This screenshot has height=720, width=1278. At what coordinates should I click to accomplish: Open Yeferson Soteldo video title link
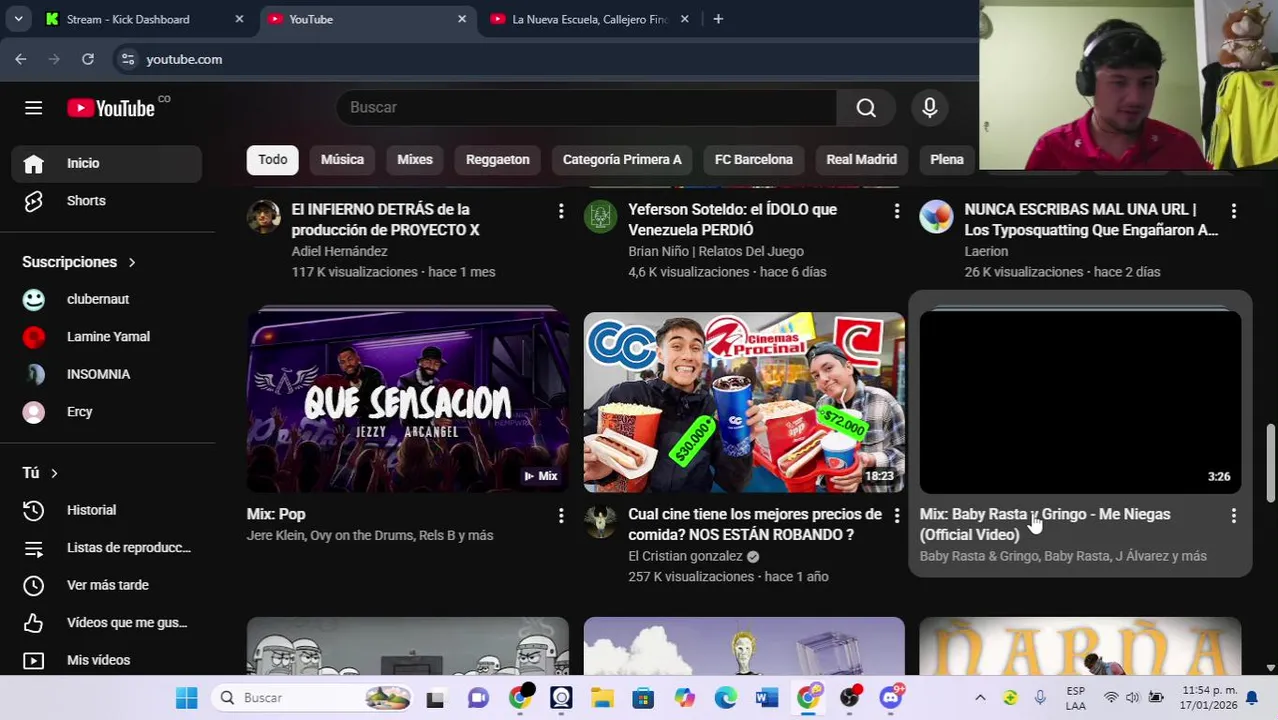732,220
